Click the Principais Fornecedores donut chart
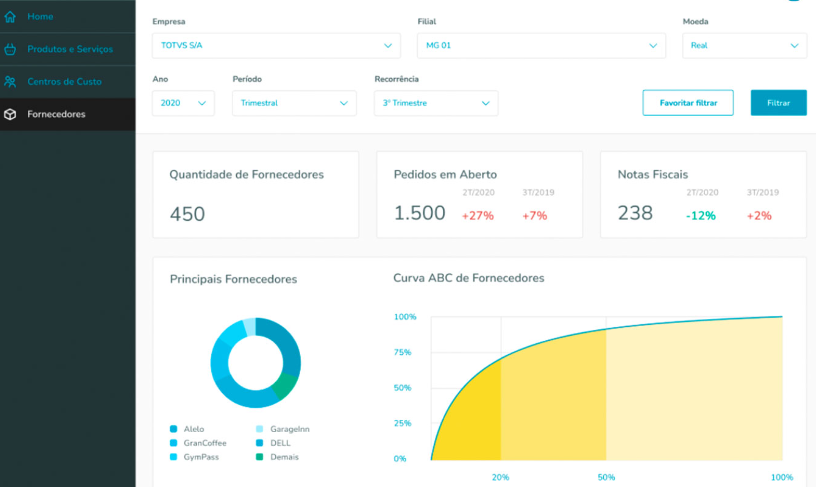 click(255, 362)
